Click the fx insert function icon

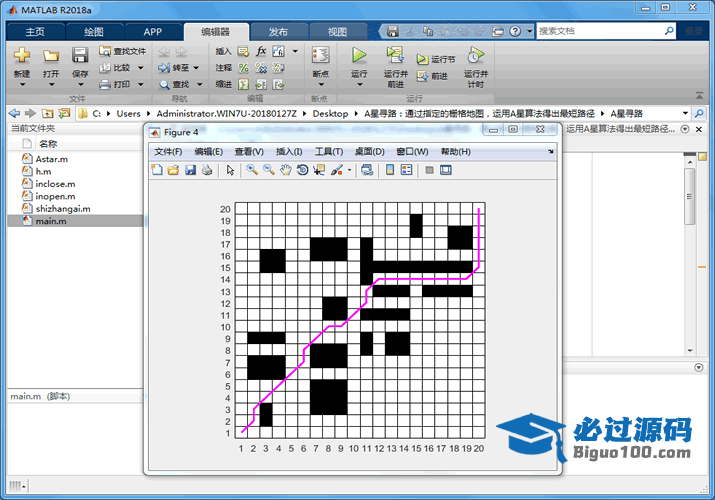tap(261, 51)
